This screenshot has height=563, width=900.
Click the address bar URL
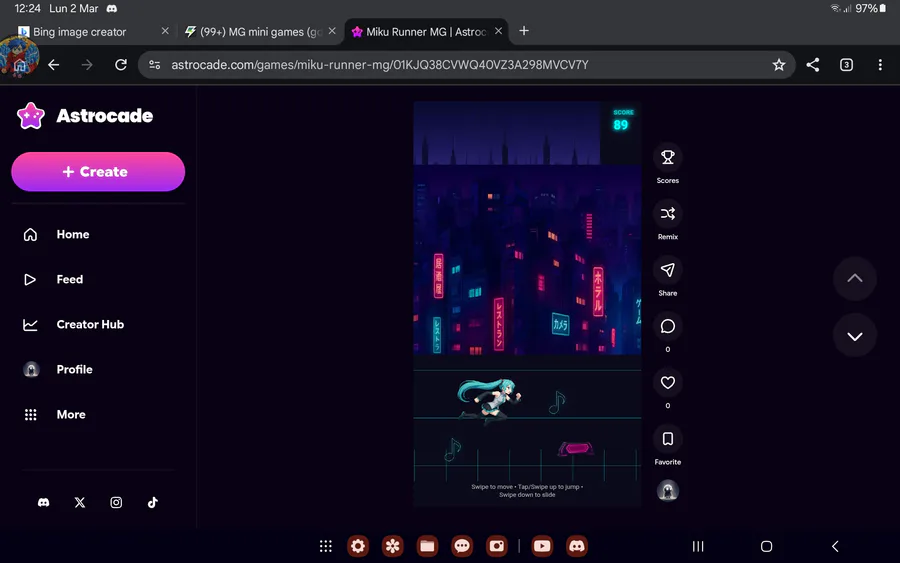tap(380, 65)
